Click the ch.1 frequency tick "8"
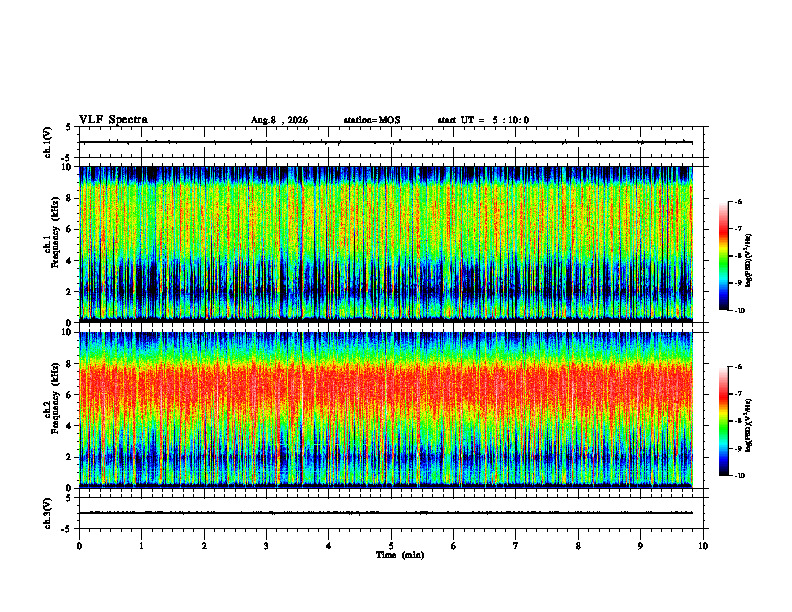 [69, 198]
